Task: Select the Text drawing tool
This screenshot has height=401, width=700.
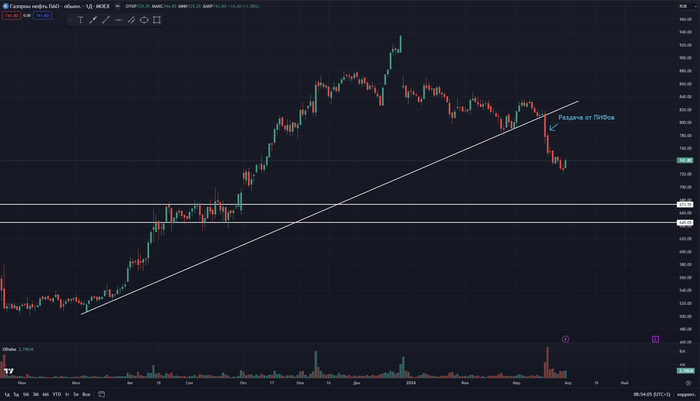Action: (x=80, y=20)
